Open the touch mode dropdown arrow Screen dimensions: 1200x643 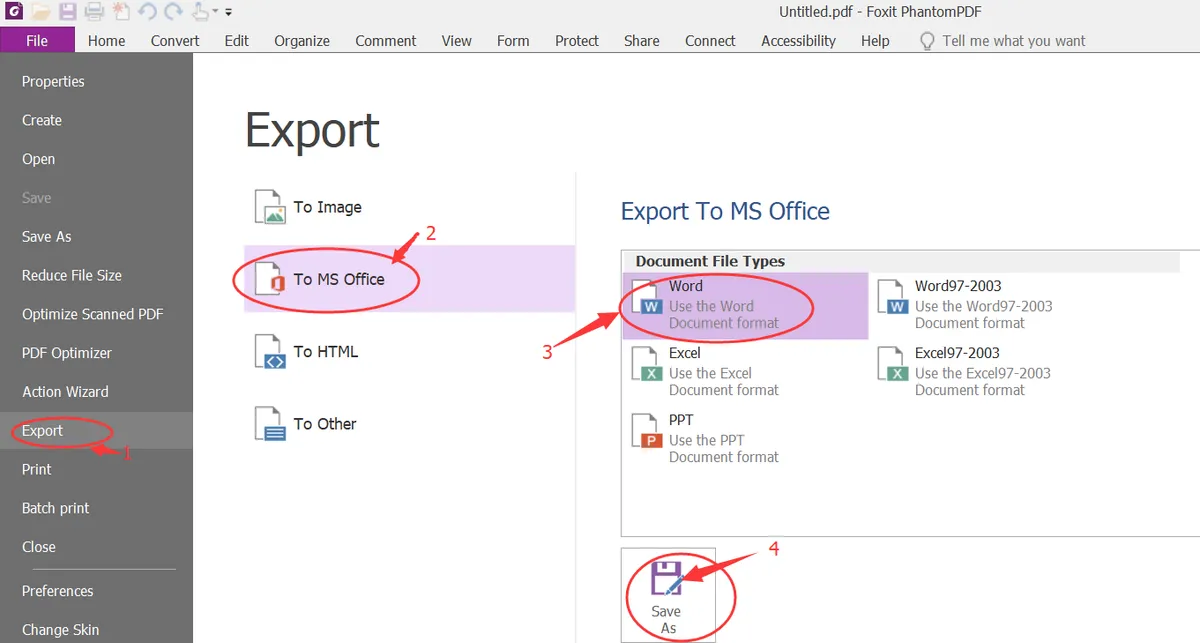click(x=215, y=13)
